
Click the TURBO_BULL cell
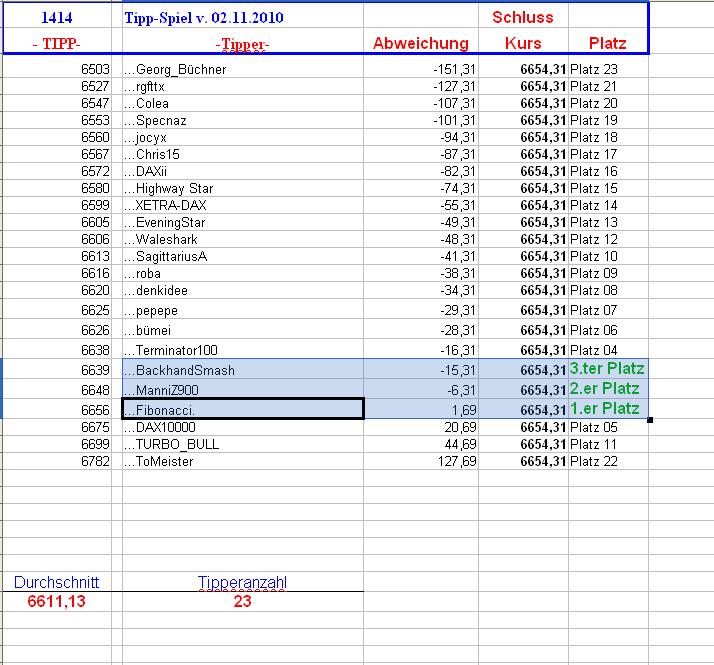(x=243, y=444)
